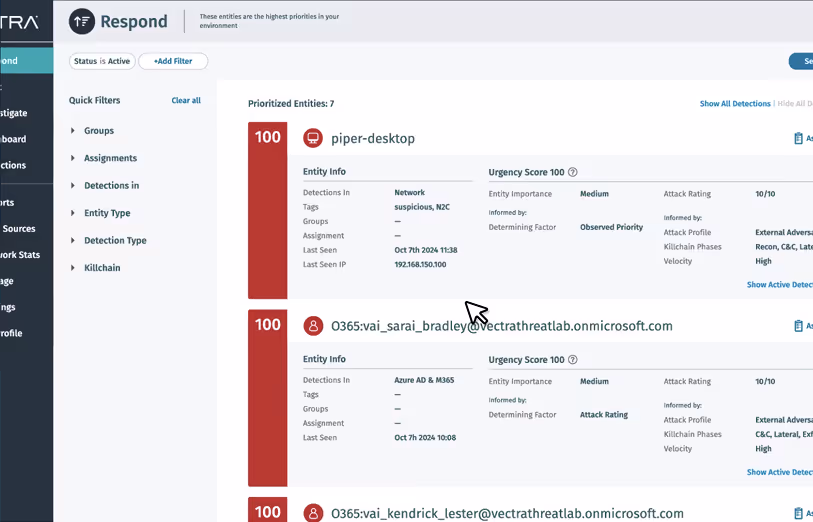813x522 pixels.
Task: Click help icon beside vai_sarai_bradley Urgency Score
Action: click(x=572, y=360)
